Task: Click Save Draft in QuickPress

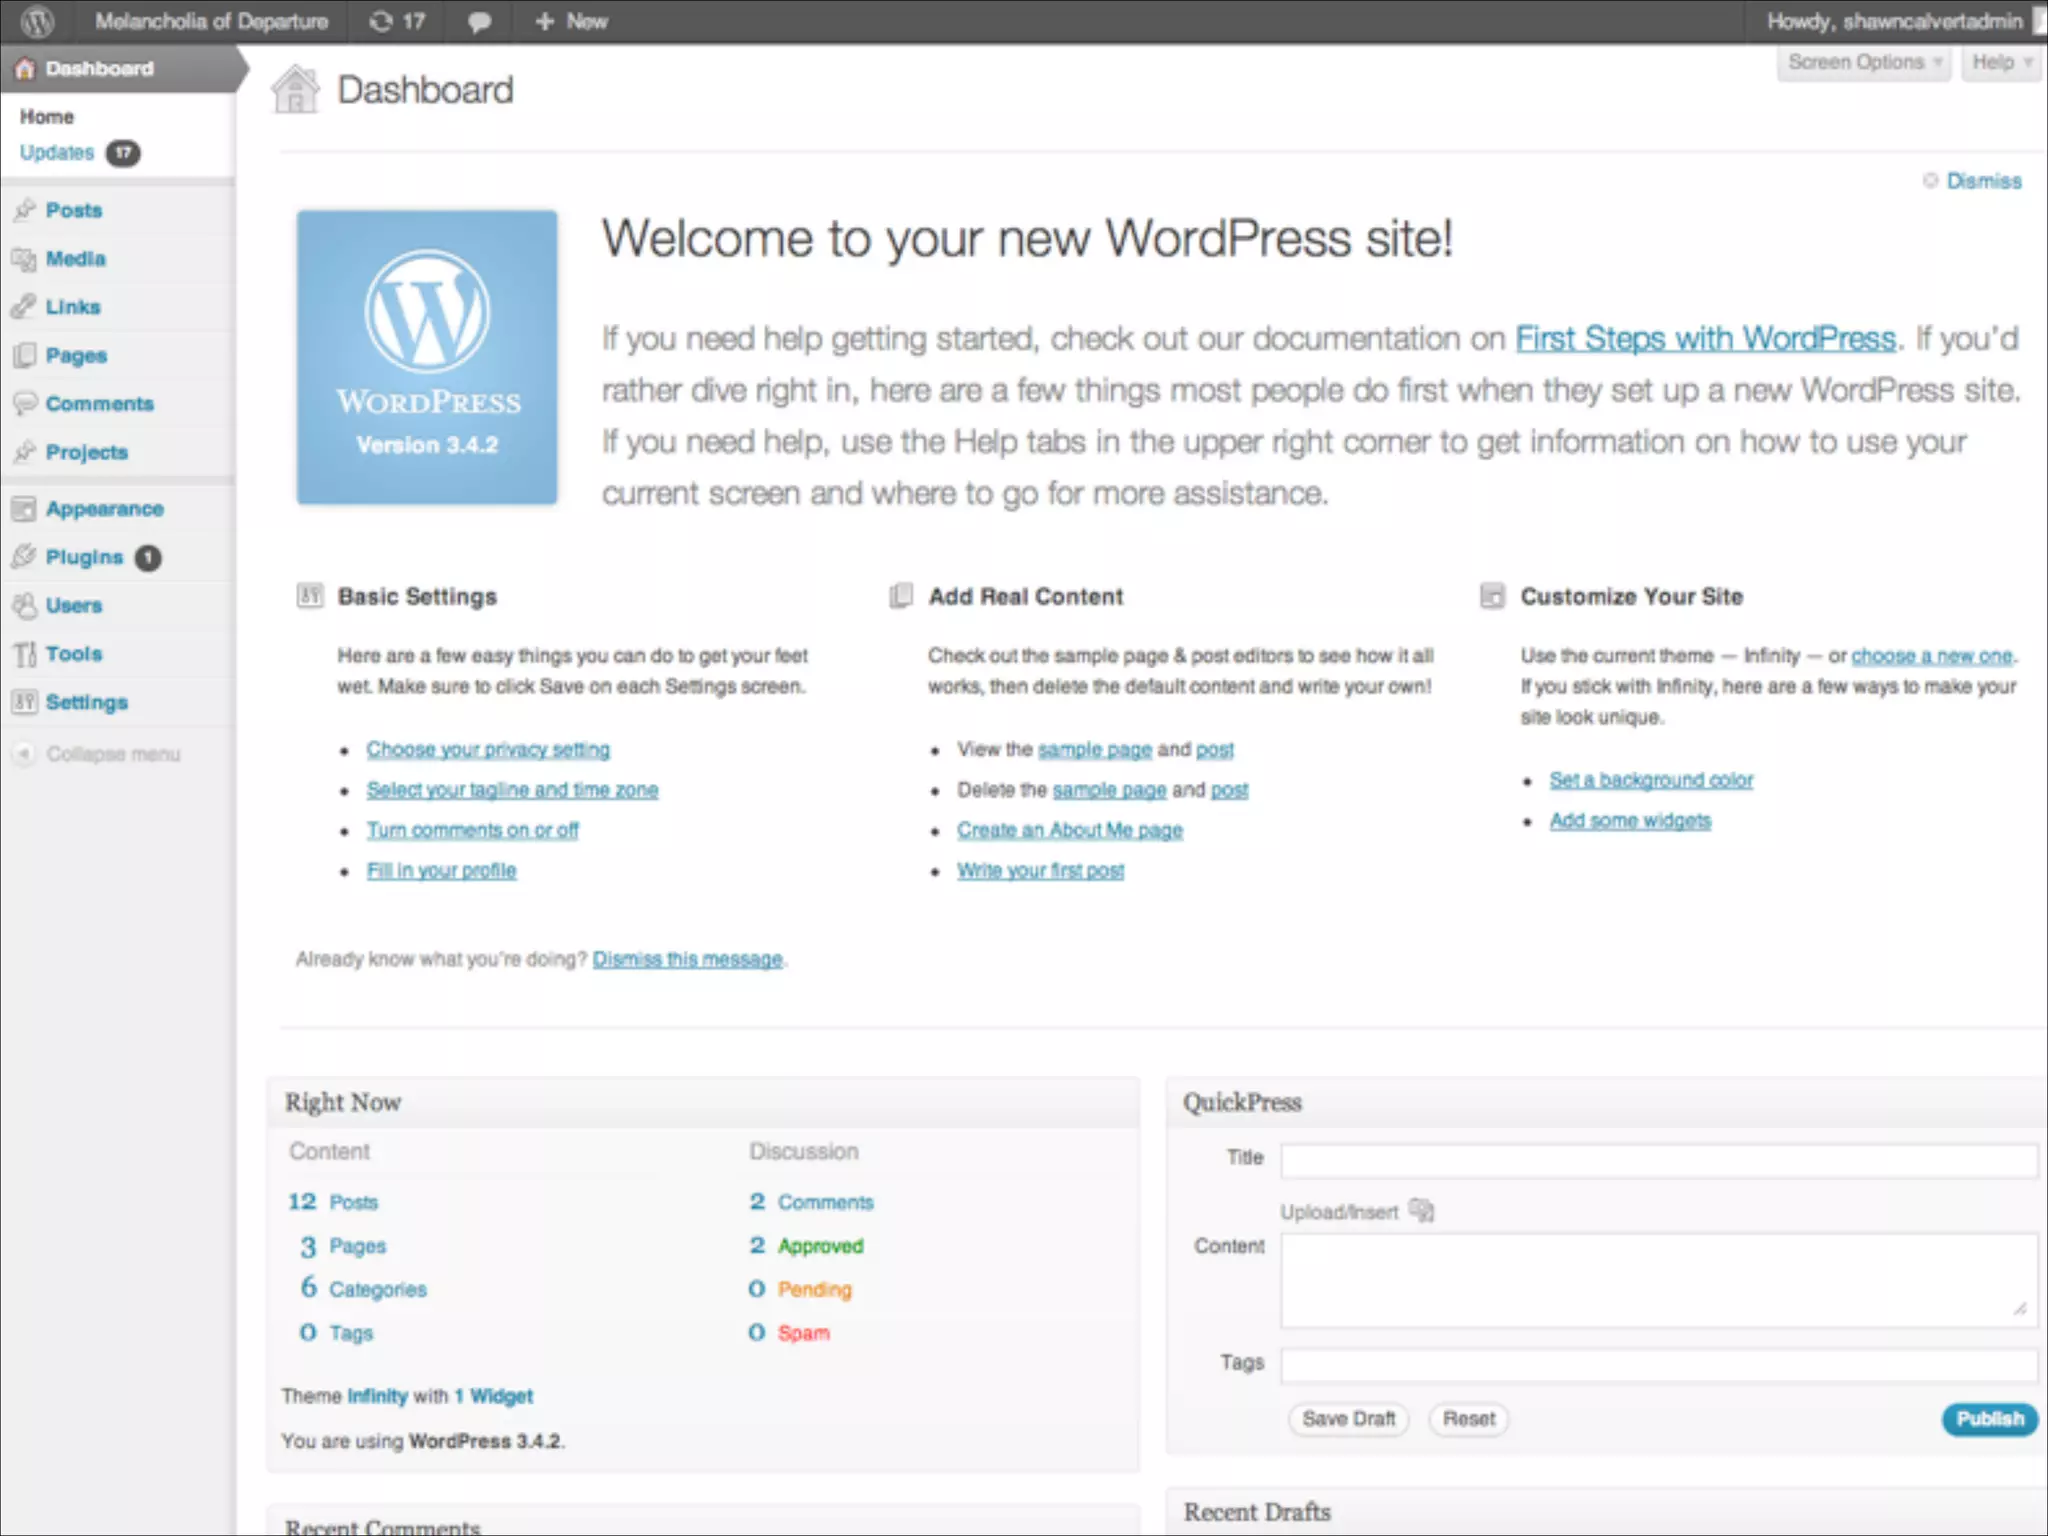Action: coord(1348,1419)
